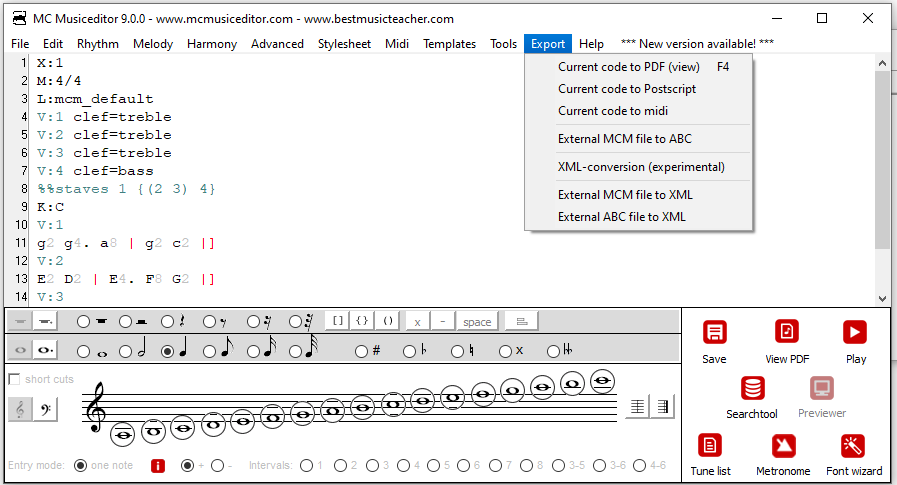The height and width of the screenshot is (485, 897).
Task: Select the whole rest radio button
Action: click(x=84, y=322)
